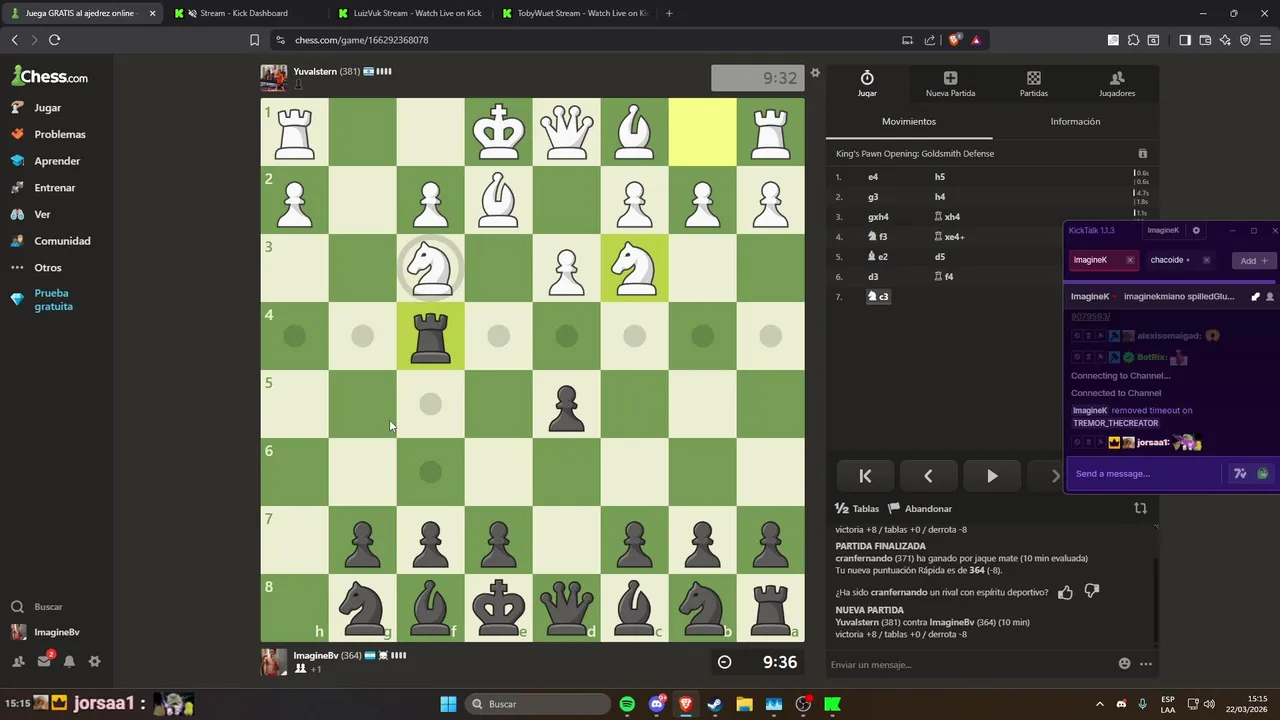The width and height of the screenshot is (1280, 720).
Task: Open a new browser tab
Action: pos(669,13)
